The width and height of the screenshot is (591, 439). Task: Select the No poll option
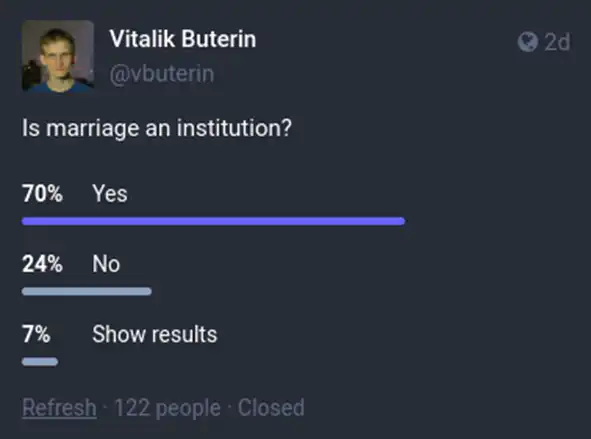pyautogui.click(x=87, y=274)
